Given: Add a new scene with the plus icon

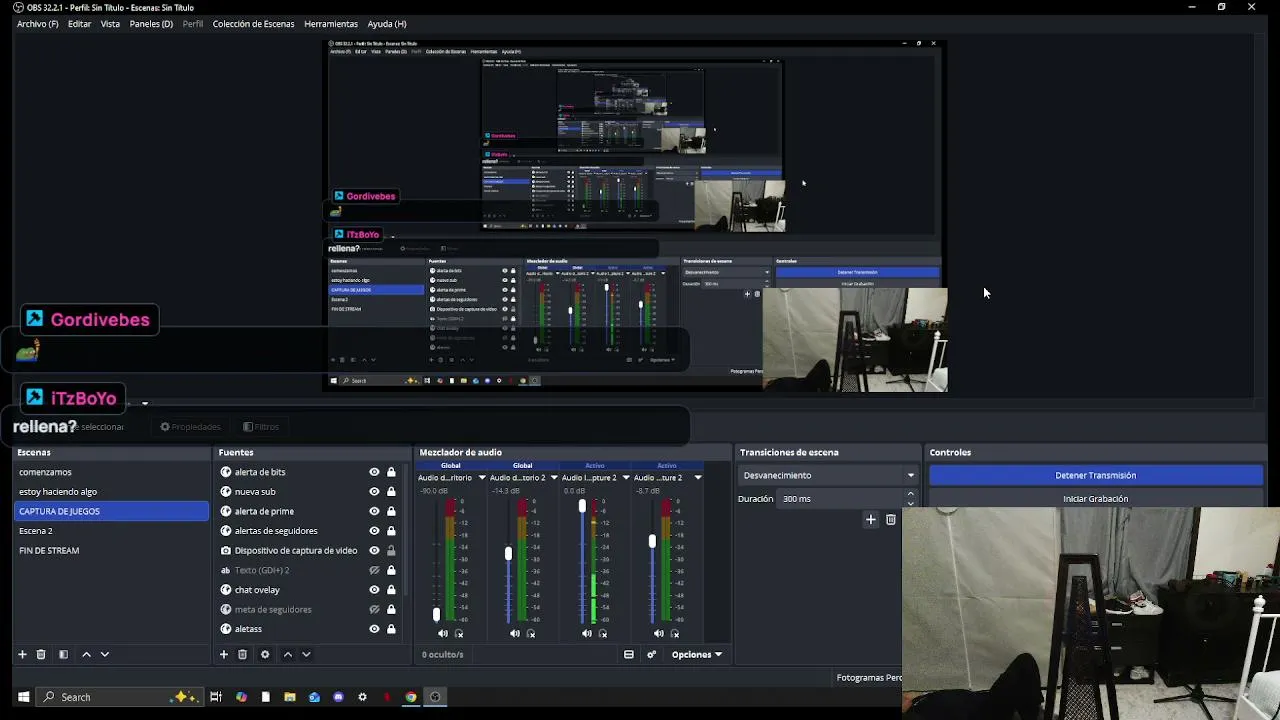Looking at the screenshot, I should pyautogui.click(x=22, y=654).
